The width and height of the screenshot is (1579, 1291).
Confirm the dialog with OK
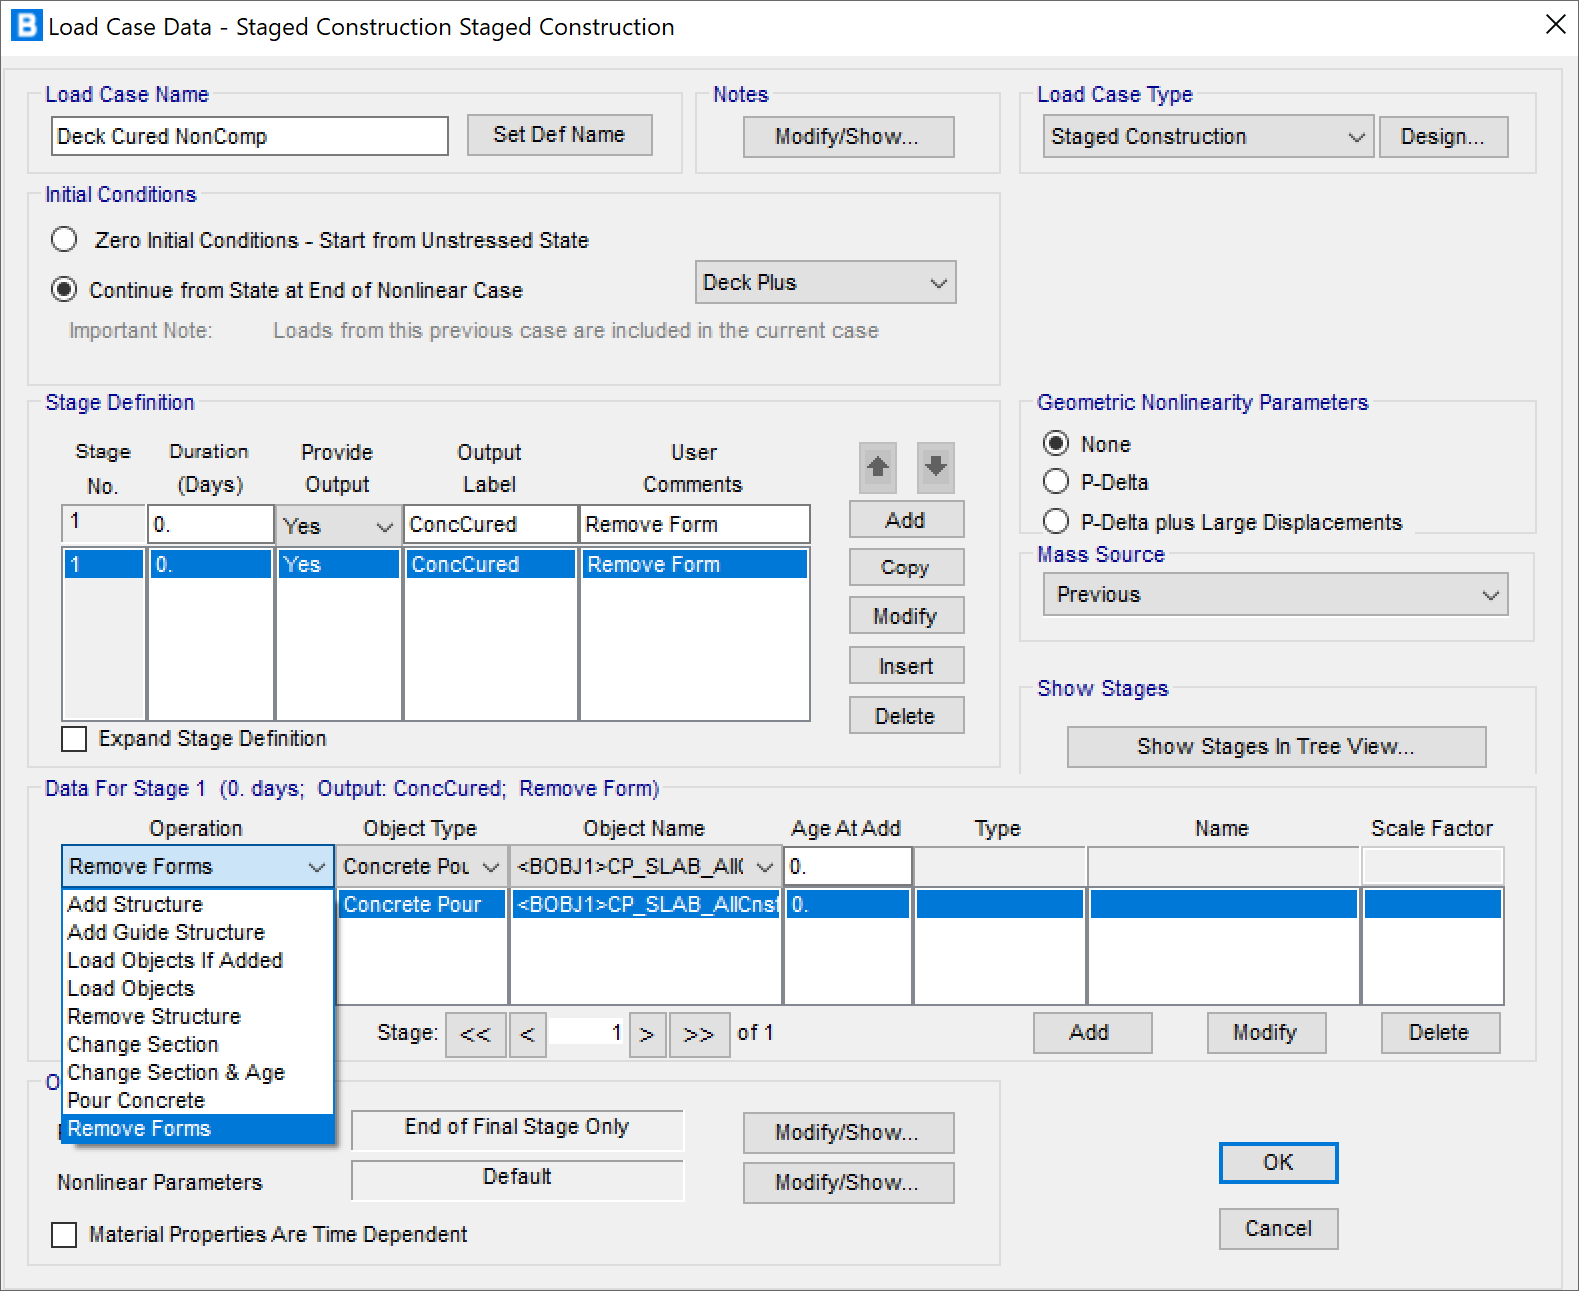click(x=1277, y=1163)
